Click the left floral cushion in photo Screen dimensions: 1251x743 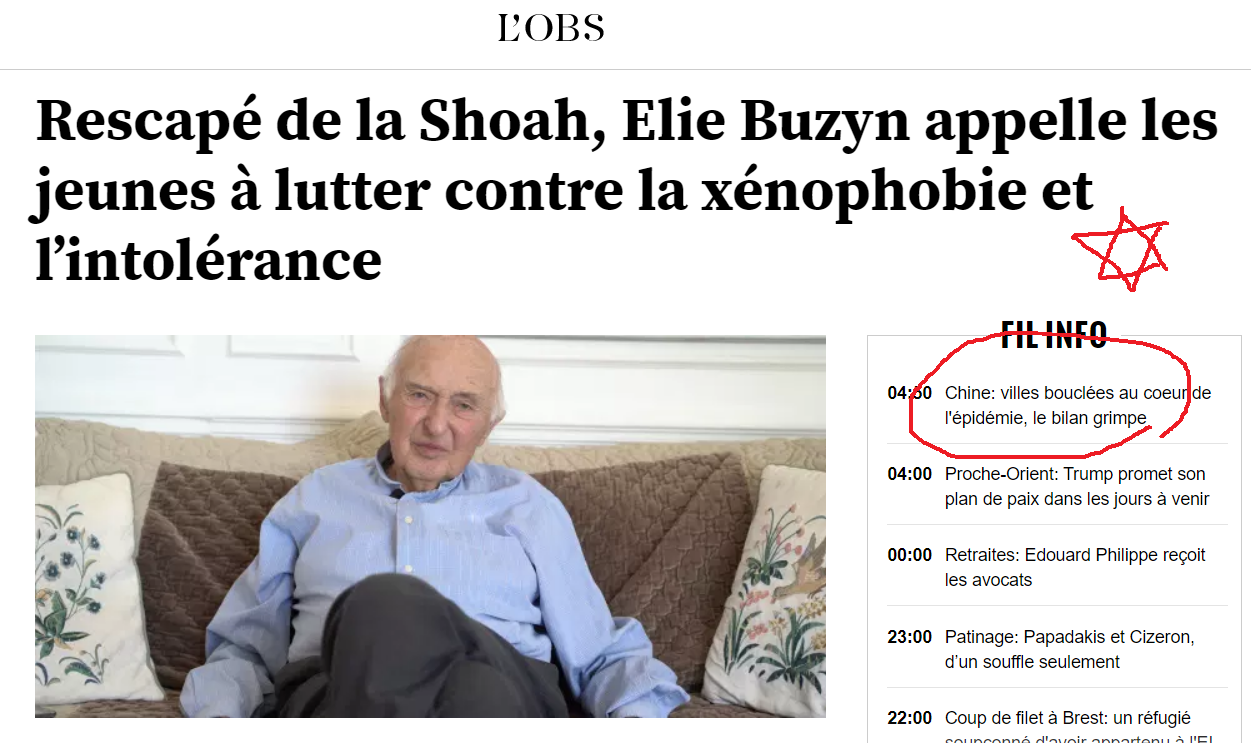click(x=96, y=588)
